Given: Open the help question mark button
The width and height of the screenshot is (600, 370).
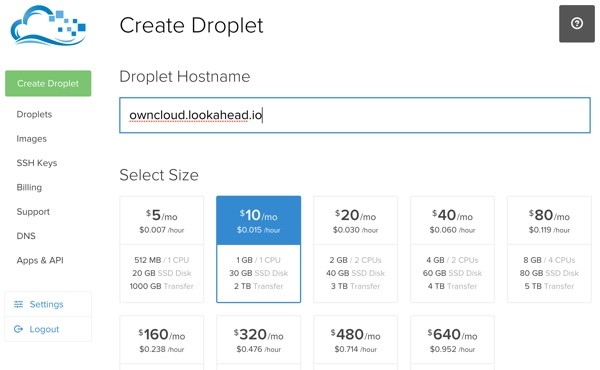Looking at the screenshot, I should (577, 23).
